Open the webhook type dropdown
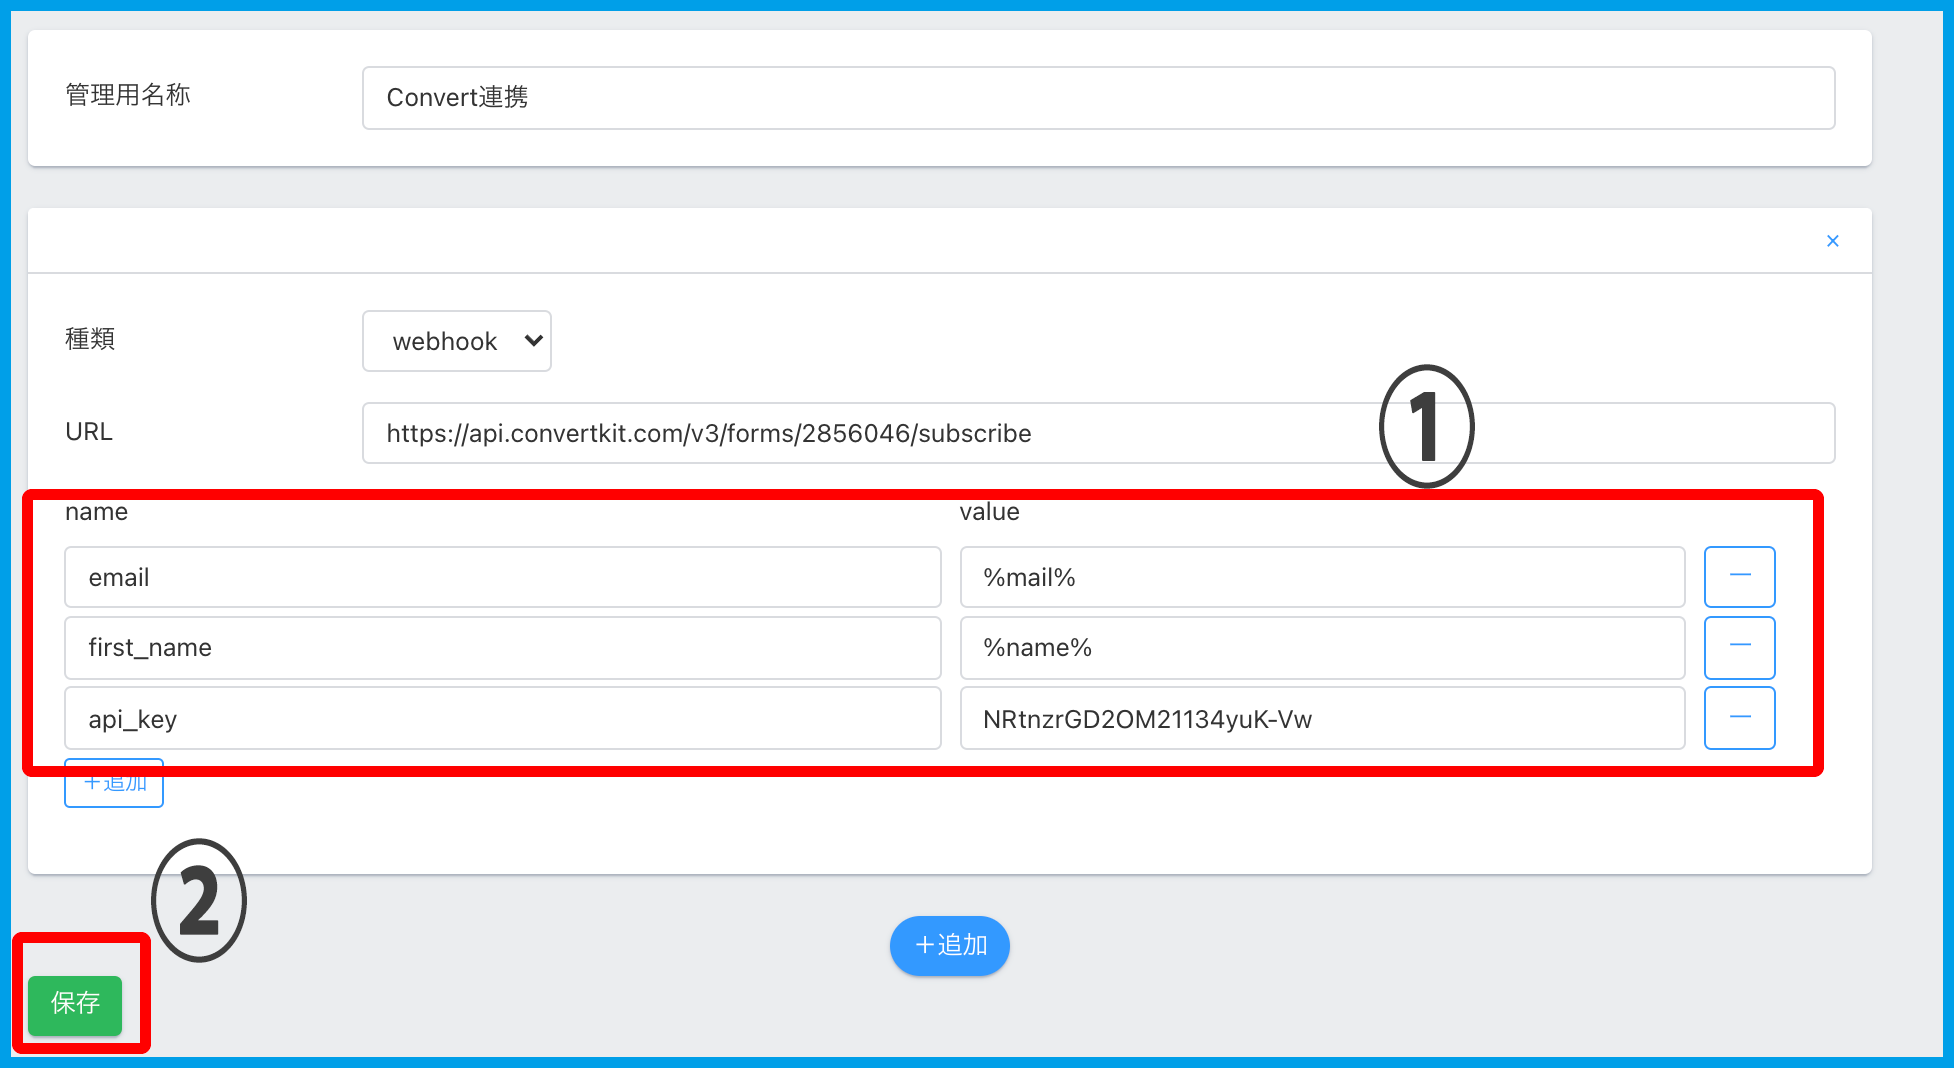 (x=457, y=341)
